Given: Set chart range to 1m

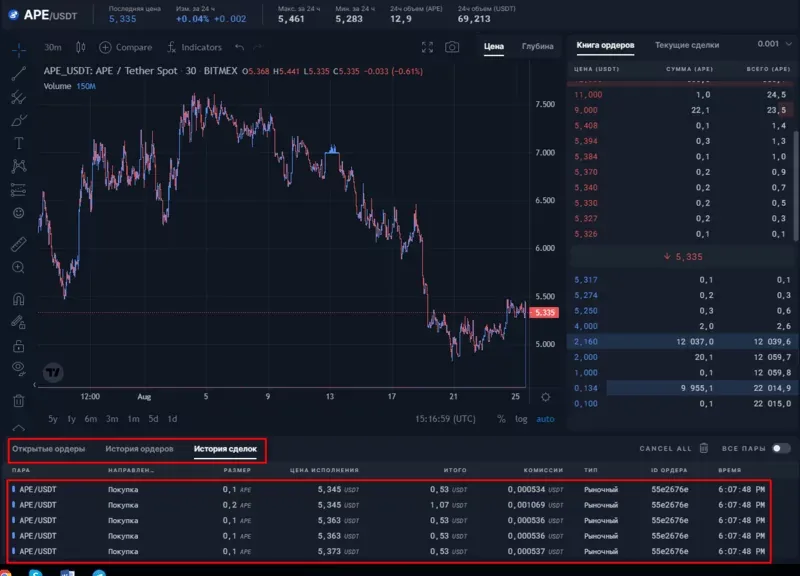Looking at the screenshot, I should (133, 419).
